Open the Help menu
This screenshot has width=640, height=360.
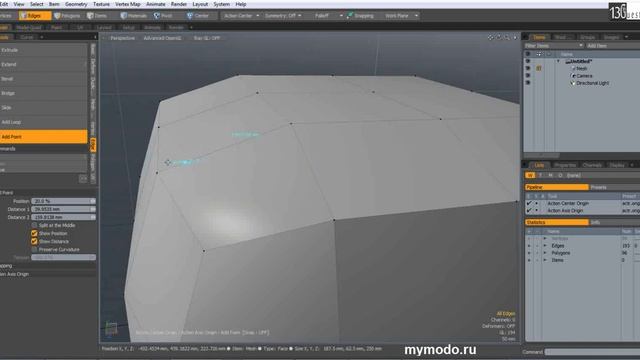point(241,4)
